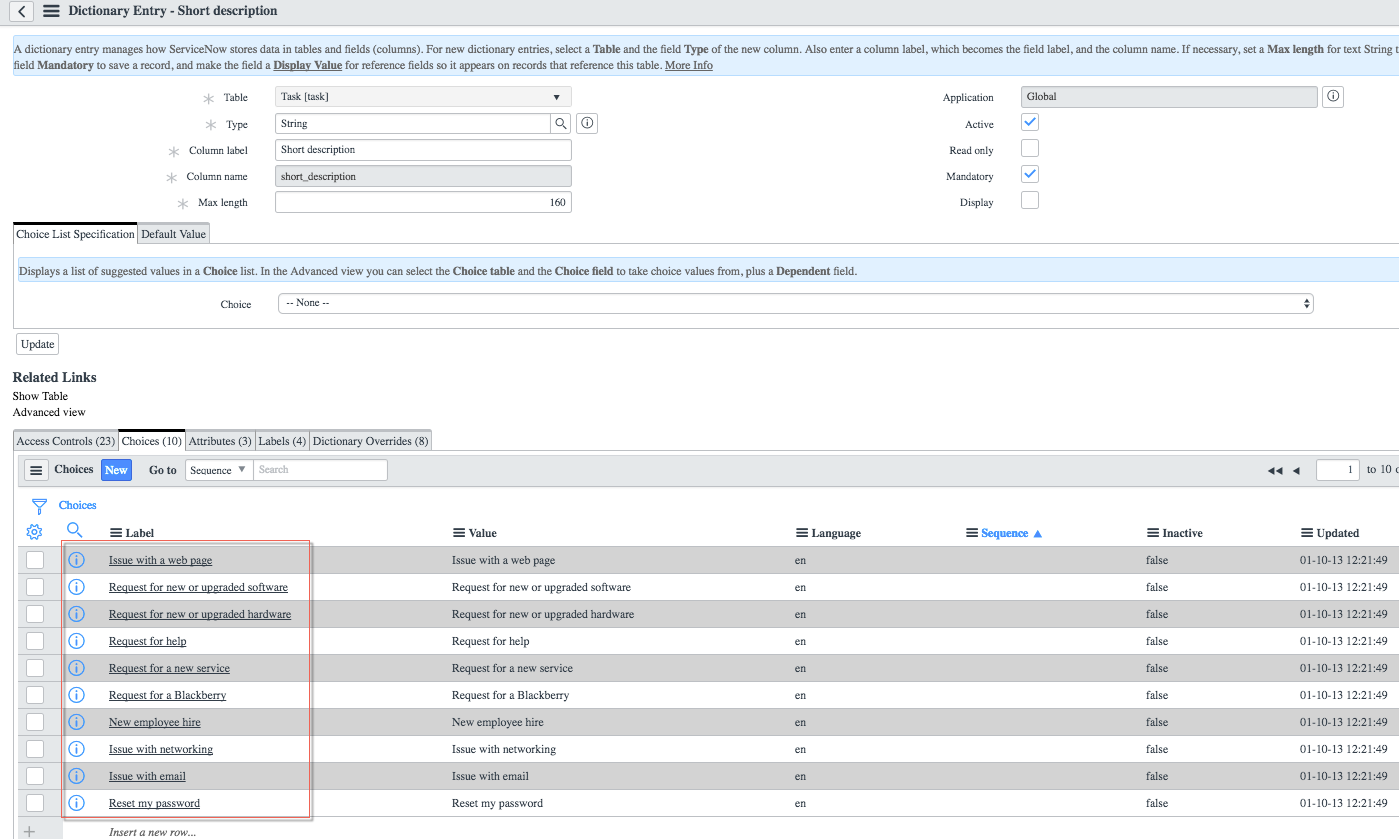This screenshot has height=839, width=1399.
Task: Switch to Choice List Specification tab
Action: [x=75, y=234]
